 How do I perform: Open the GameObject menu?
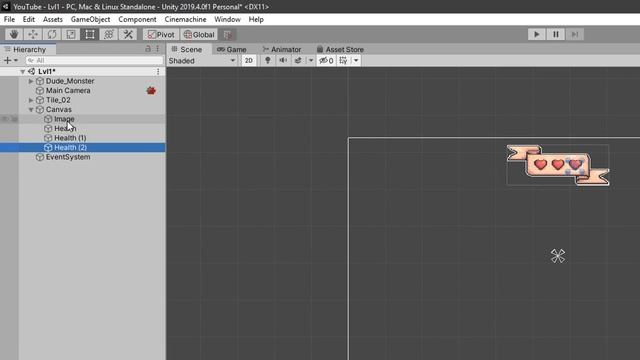point(90,19)
